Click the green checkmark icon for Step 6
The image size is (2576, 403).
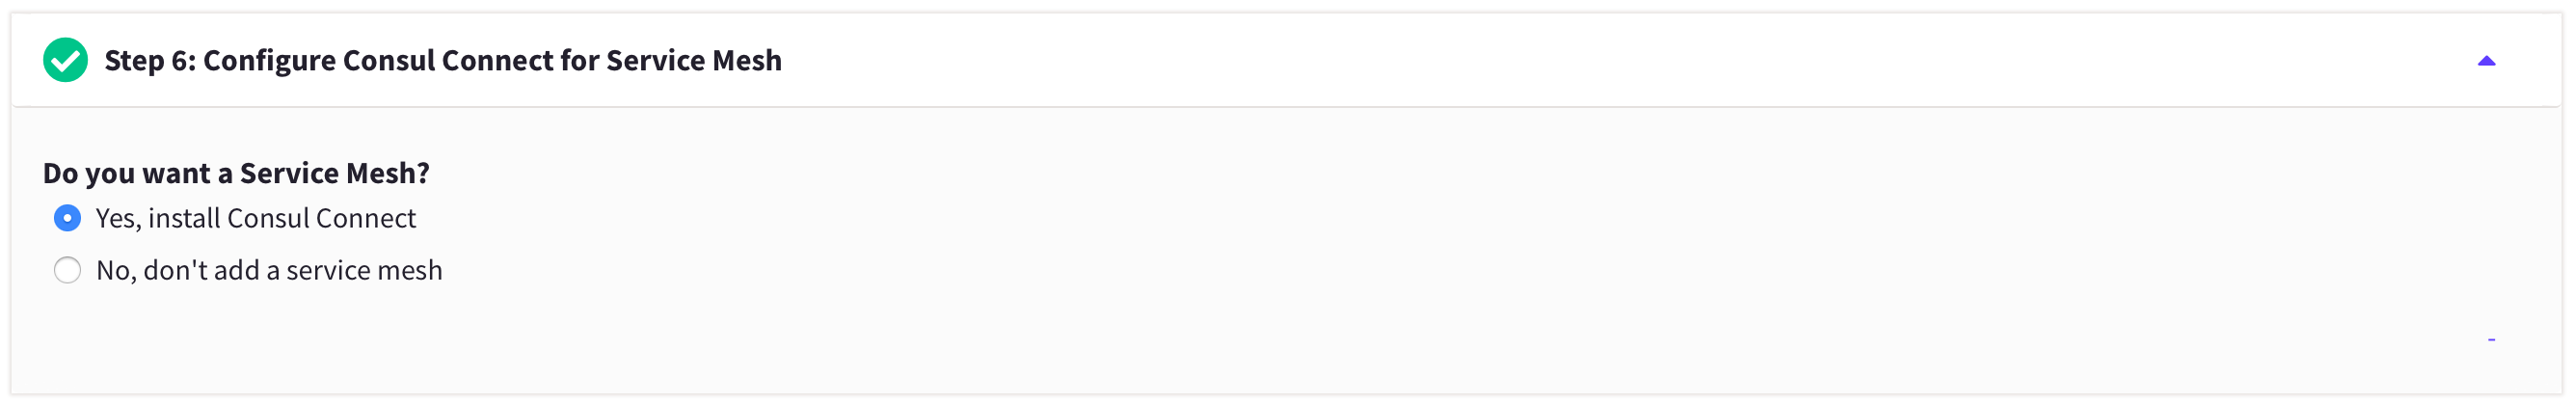65,60
